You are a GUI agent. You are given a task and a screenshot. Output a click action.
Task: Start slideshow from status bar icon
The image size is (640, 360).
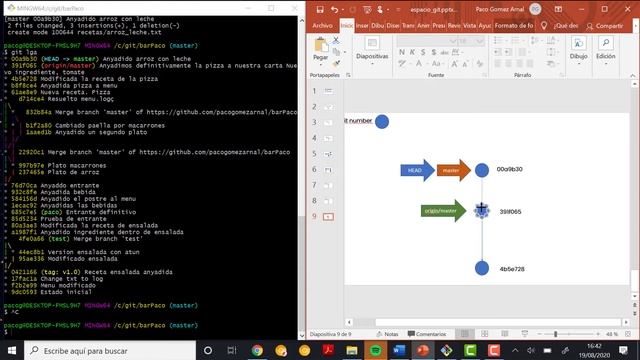click(524, 334)
